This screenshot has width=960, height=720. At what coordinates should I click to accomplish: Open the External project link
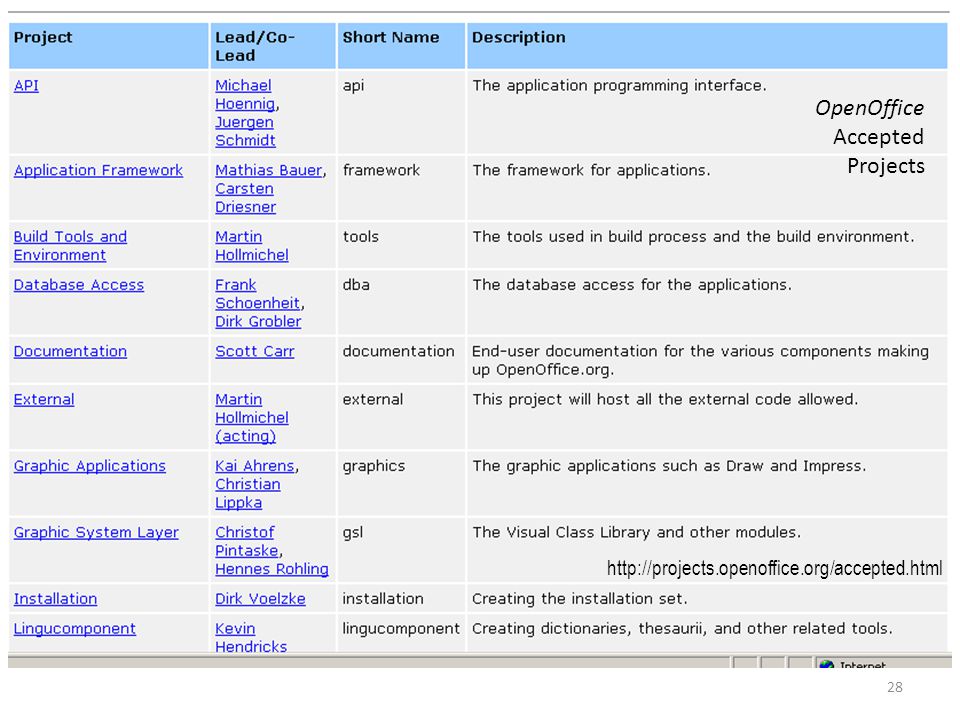44,400
